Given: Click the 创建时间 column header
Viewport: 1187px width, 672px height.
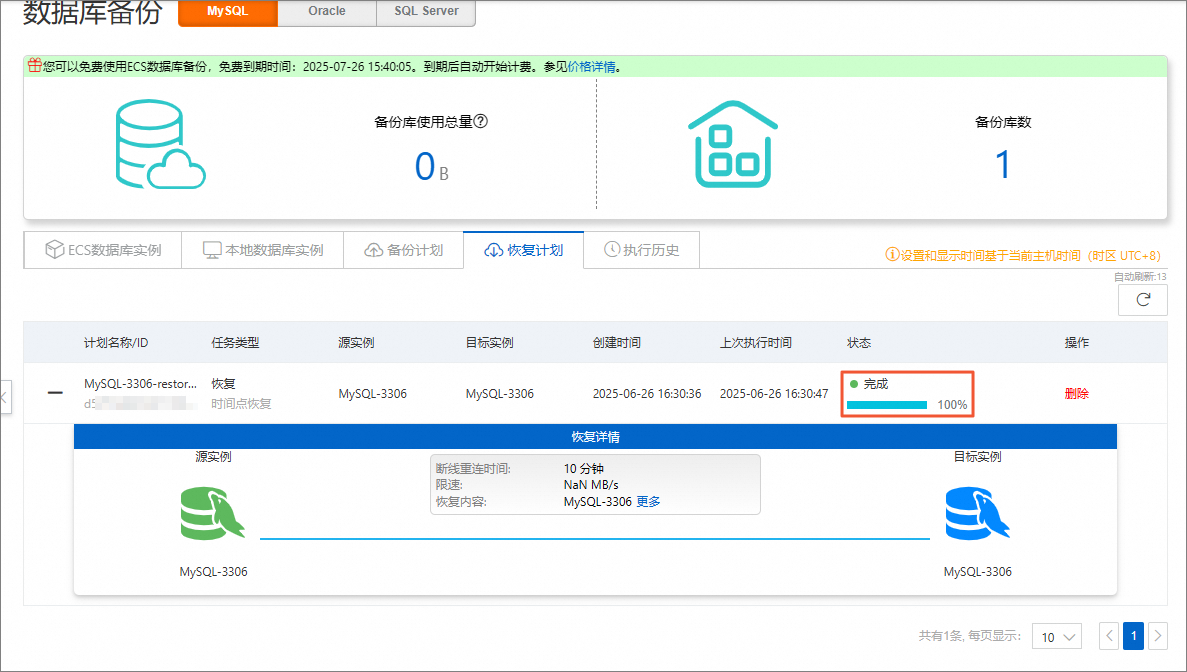Looking at the screenshot, I should pyautogui.click(x=617, y=343).
